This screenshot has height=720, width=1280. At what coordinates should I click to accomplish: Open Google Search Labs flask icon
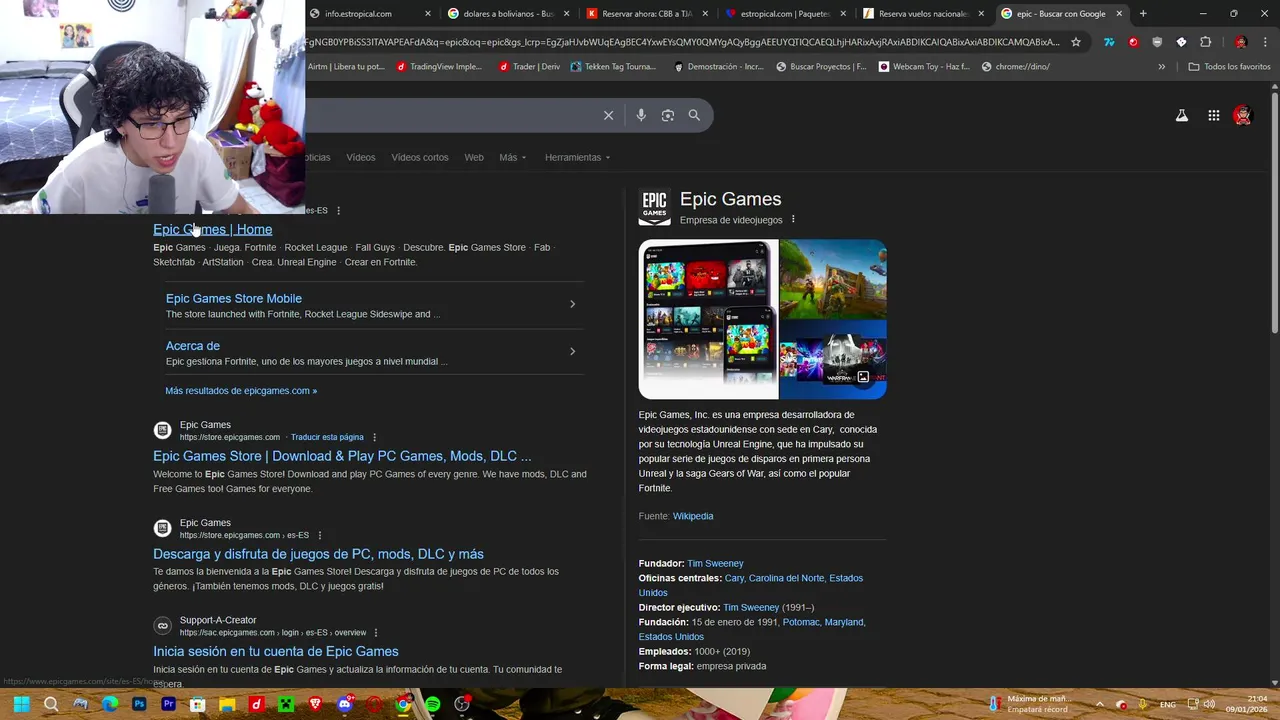[1182, 116]
